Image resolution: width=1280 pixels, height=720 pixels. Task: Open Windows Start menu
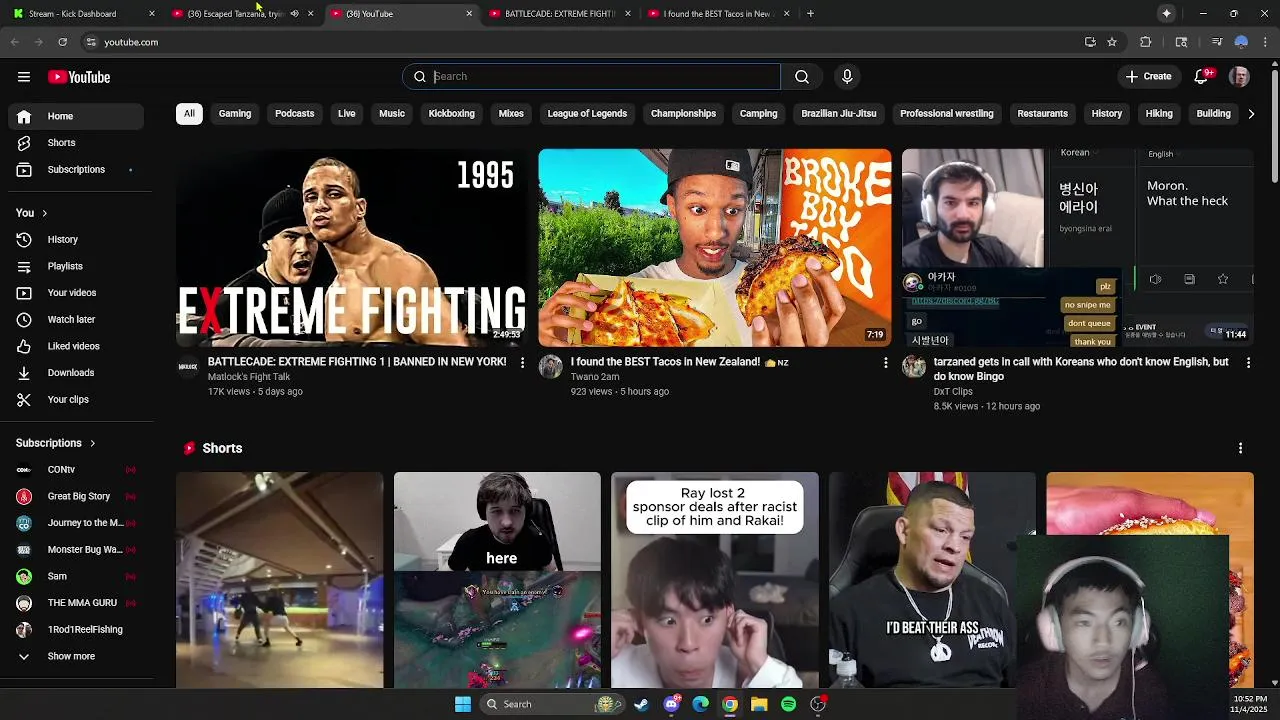(463, 704)
